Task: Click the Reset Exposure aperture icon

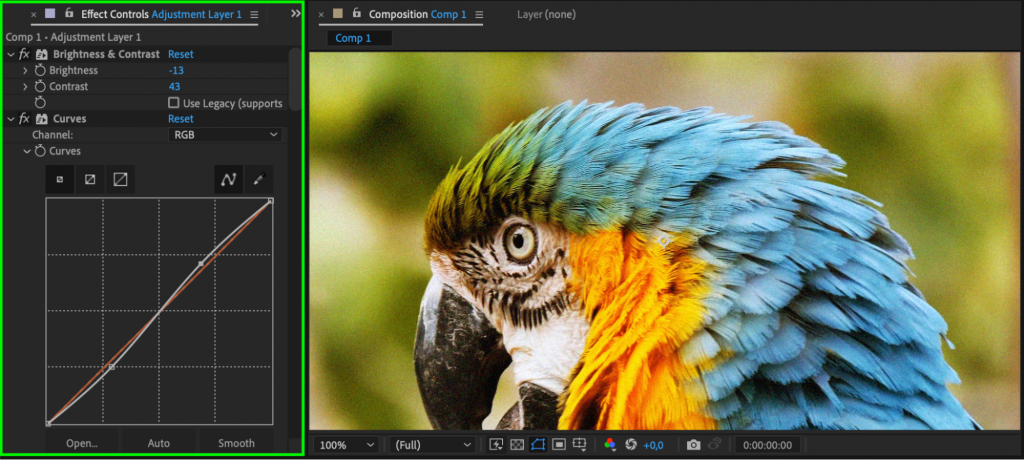Action: [631, 444]
